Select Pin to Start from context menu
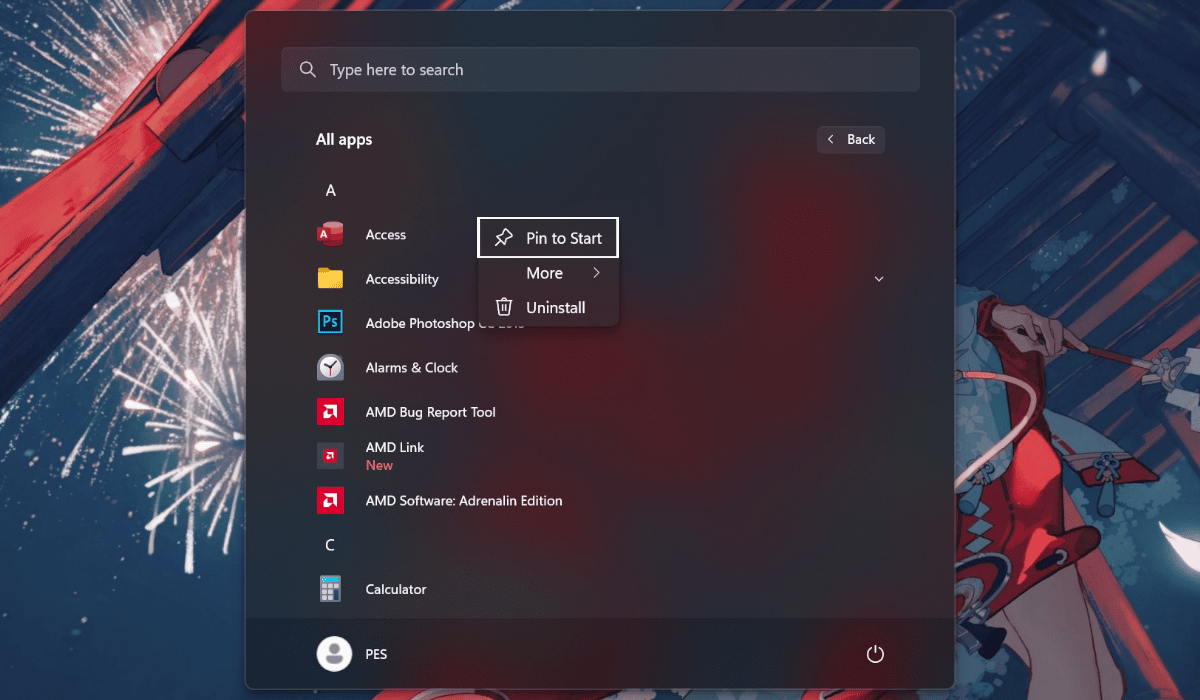This screenshot has width=1200, height=700. point(548,238)
